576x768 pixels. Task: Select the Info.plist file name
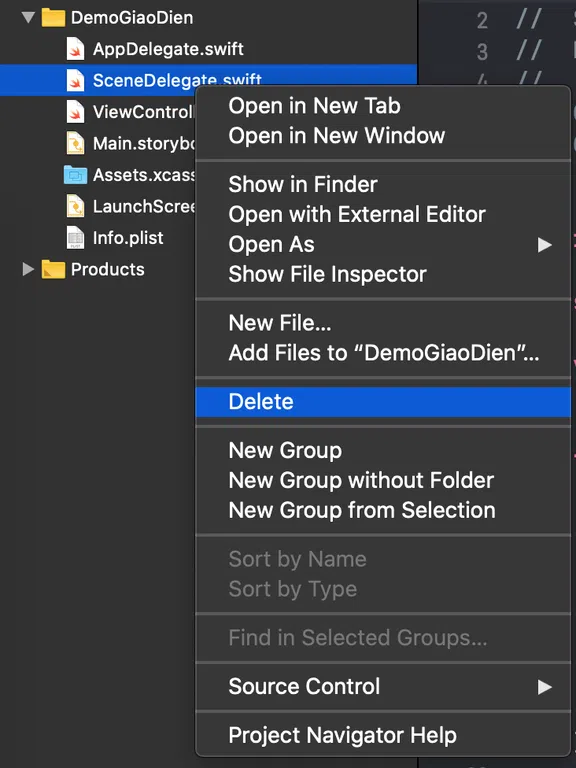click(x=128, y=238)
